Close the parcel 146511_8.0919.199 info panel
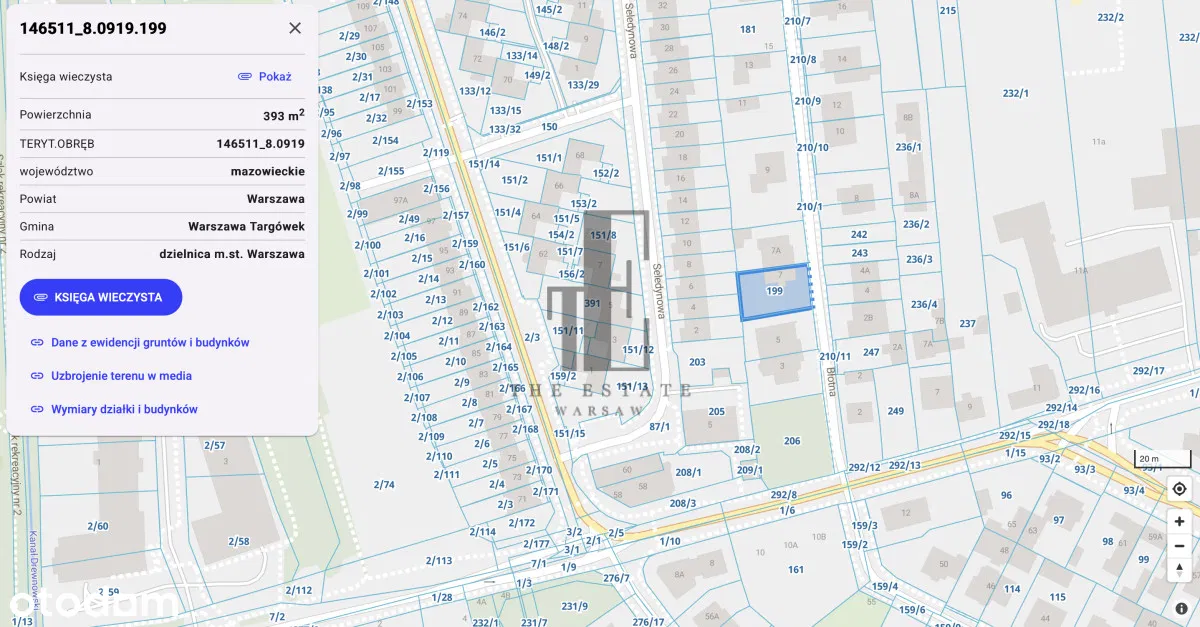This screenshot has width=1200, height=627. [295, 28]
